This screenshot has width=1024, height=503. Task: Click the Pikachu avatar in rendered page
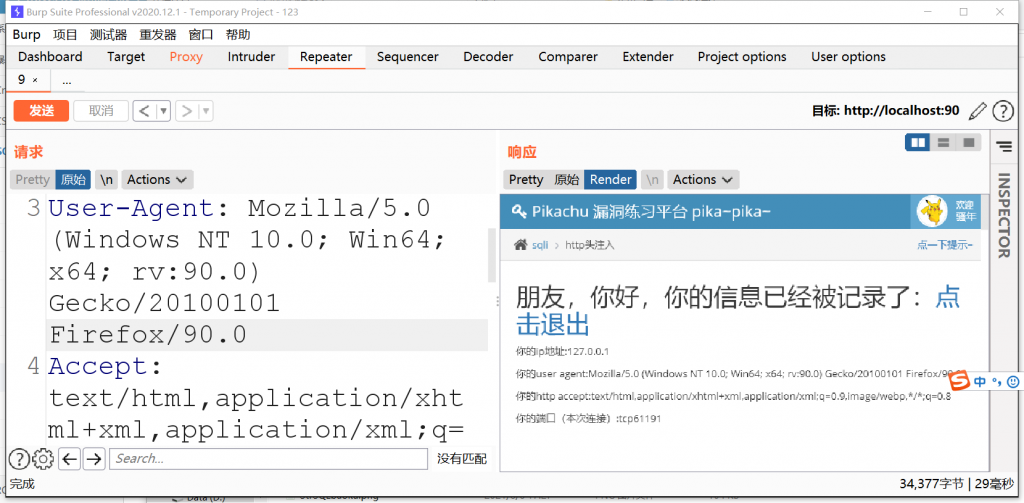tap(931, 211)
